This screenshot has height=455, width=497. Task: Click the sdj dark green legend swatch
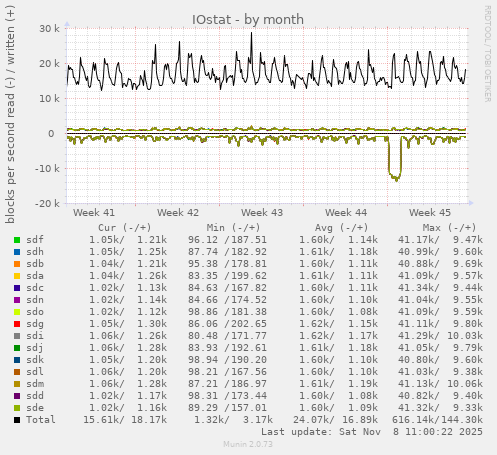coord(17,348)
